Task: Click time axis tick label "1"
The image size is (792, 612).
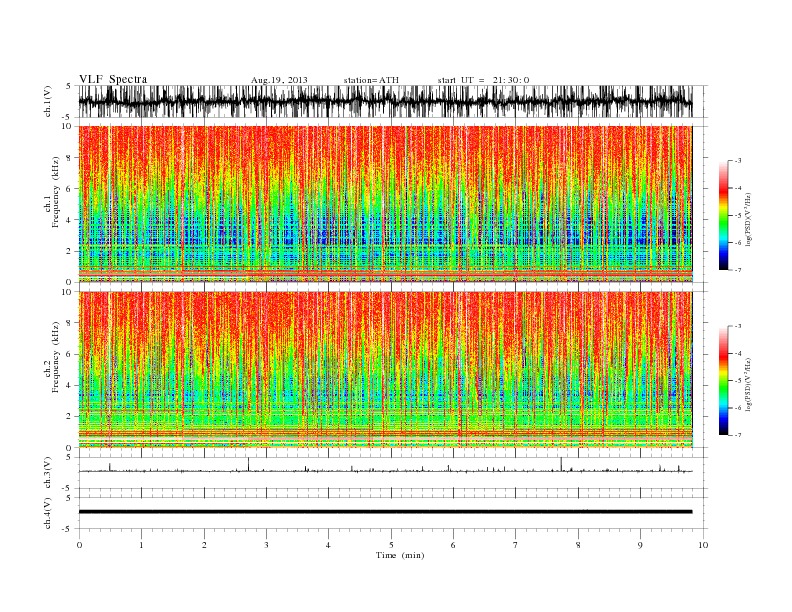Action: [x=141, y=545]
